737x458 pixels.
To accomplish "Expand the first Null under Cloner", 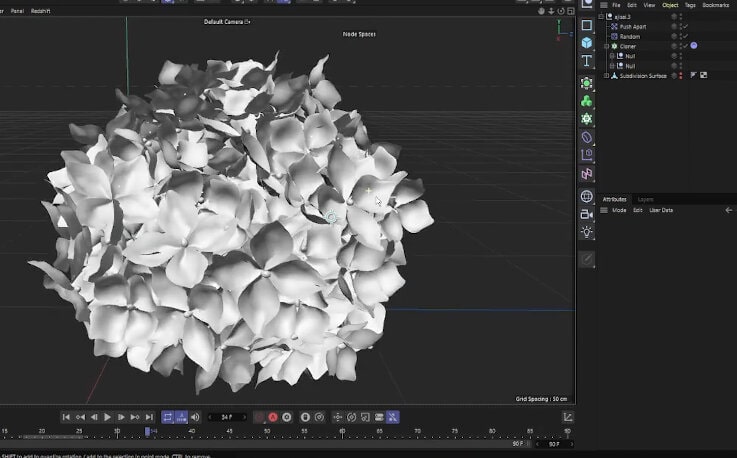I will tap(613, 56).
